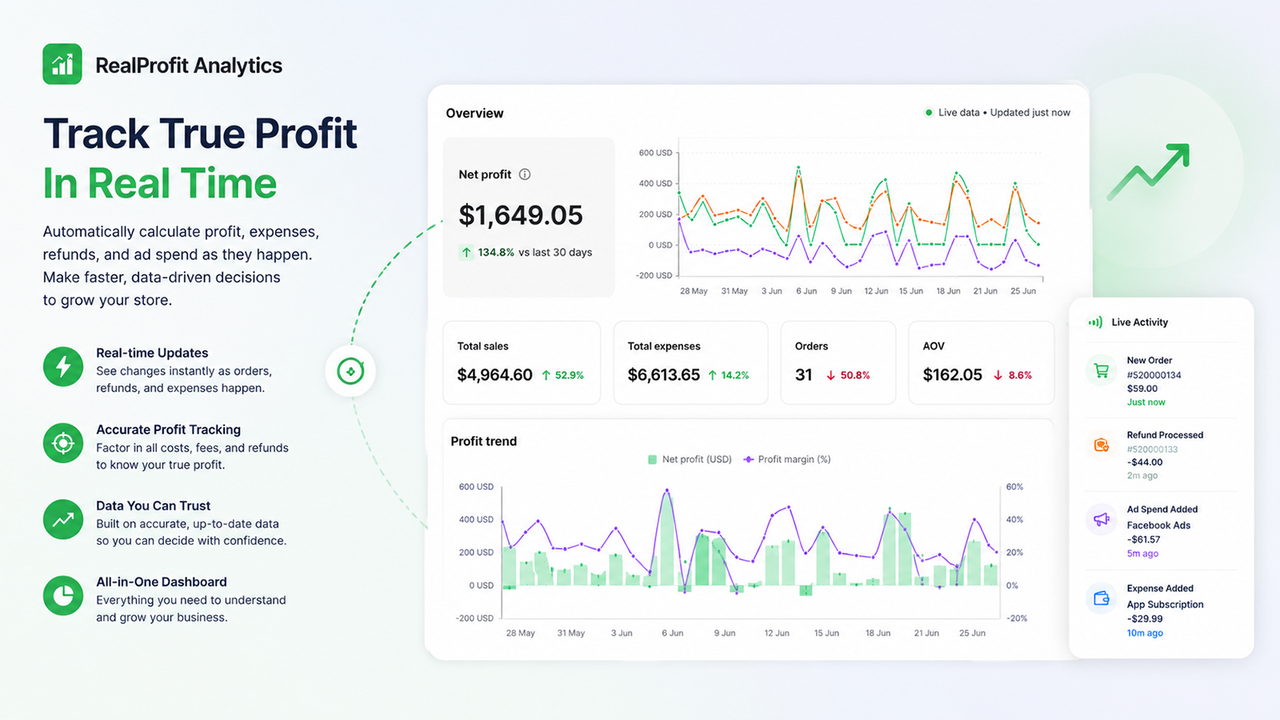1280x720 pixels.
Task: Click the Net profit info icon
Action: tap(525, 174)
